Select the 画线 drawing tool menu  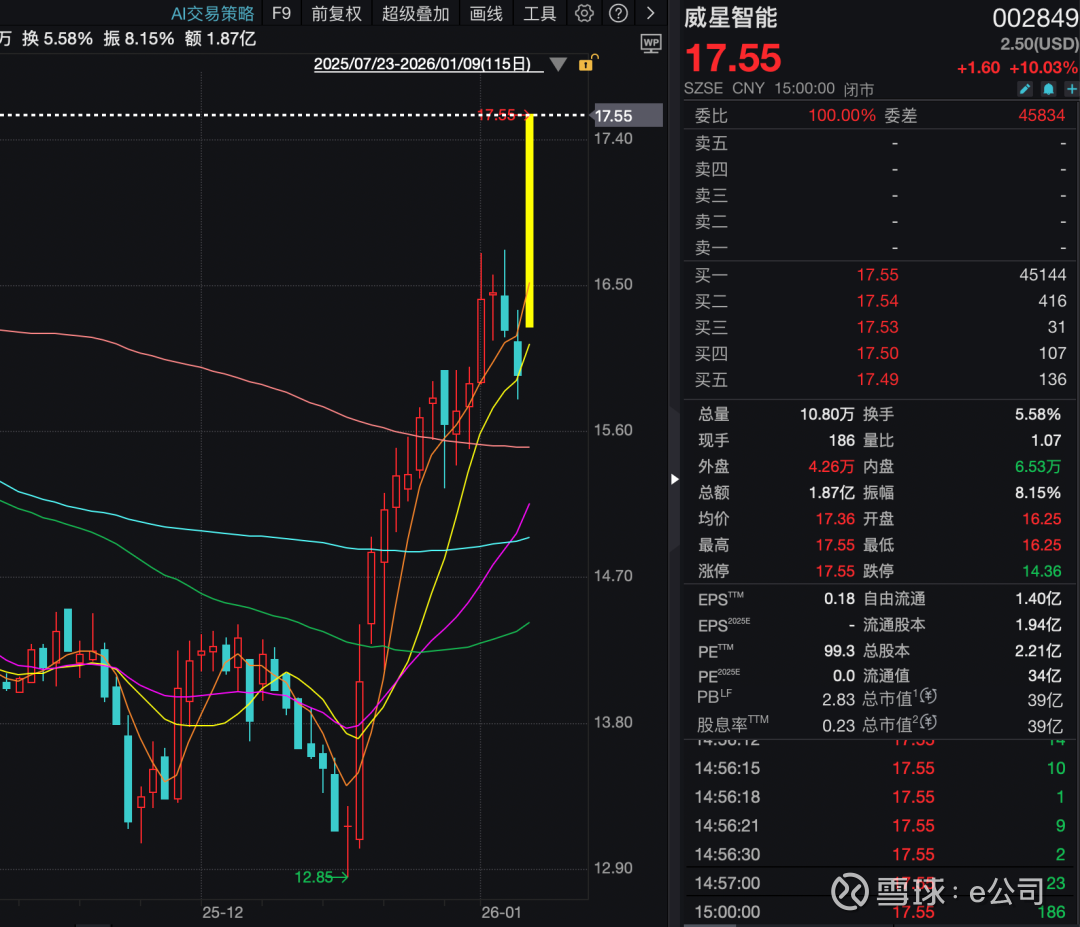[x=486, y=14]
